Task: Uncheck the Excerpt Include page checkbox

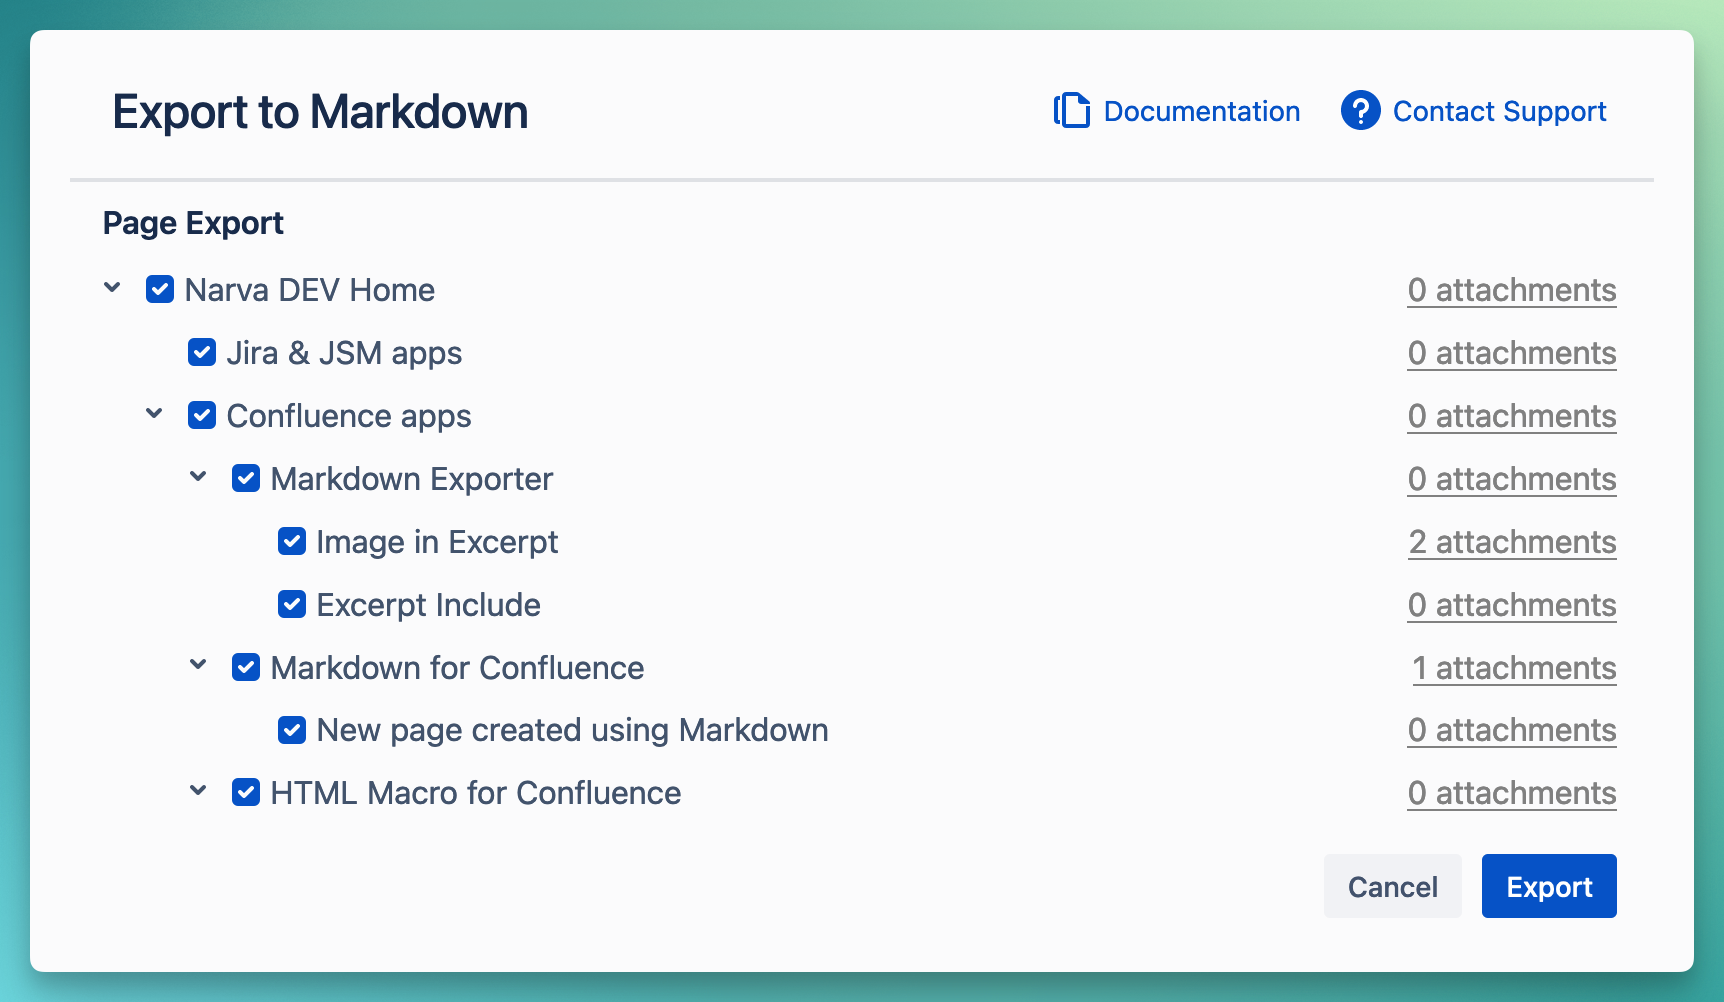Action: point(292,605)
